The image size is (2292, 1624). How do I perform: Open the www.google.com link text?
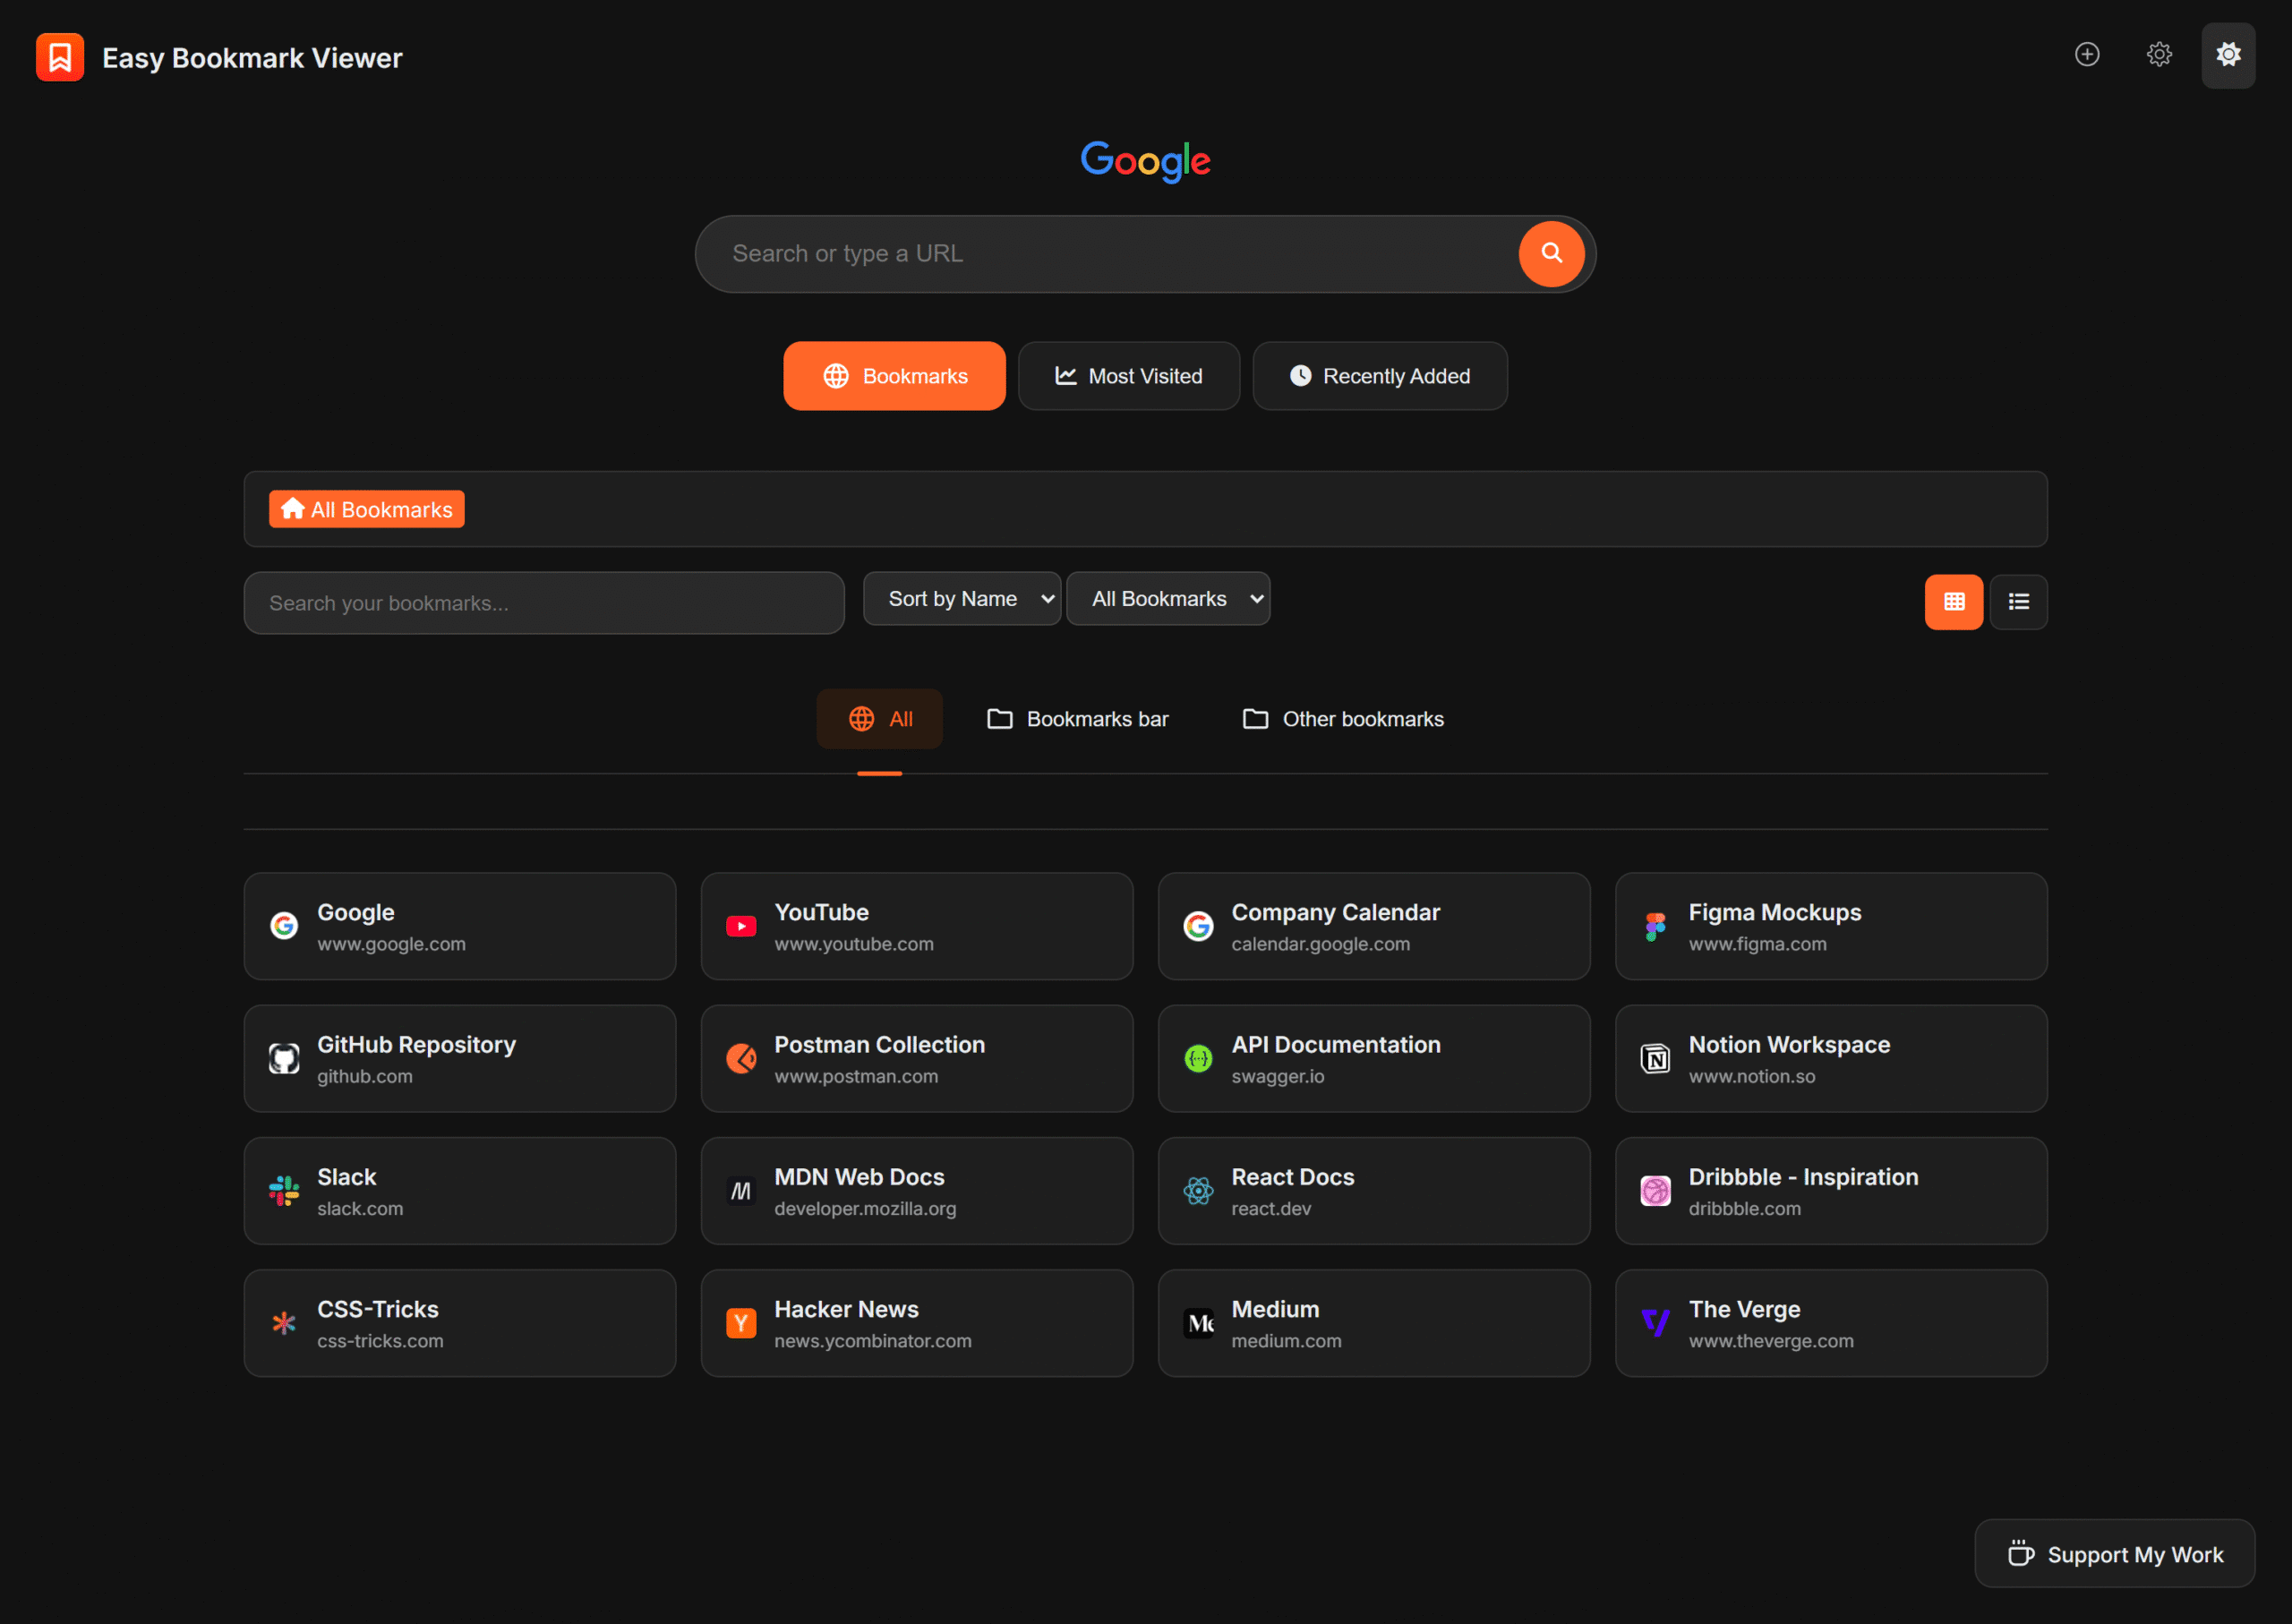click(391, 944)
